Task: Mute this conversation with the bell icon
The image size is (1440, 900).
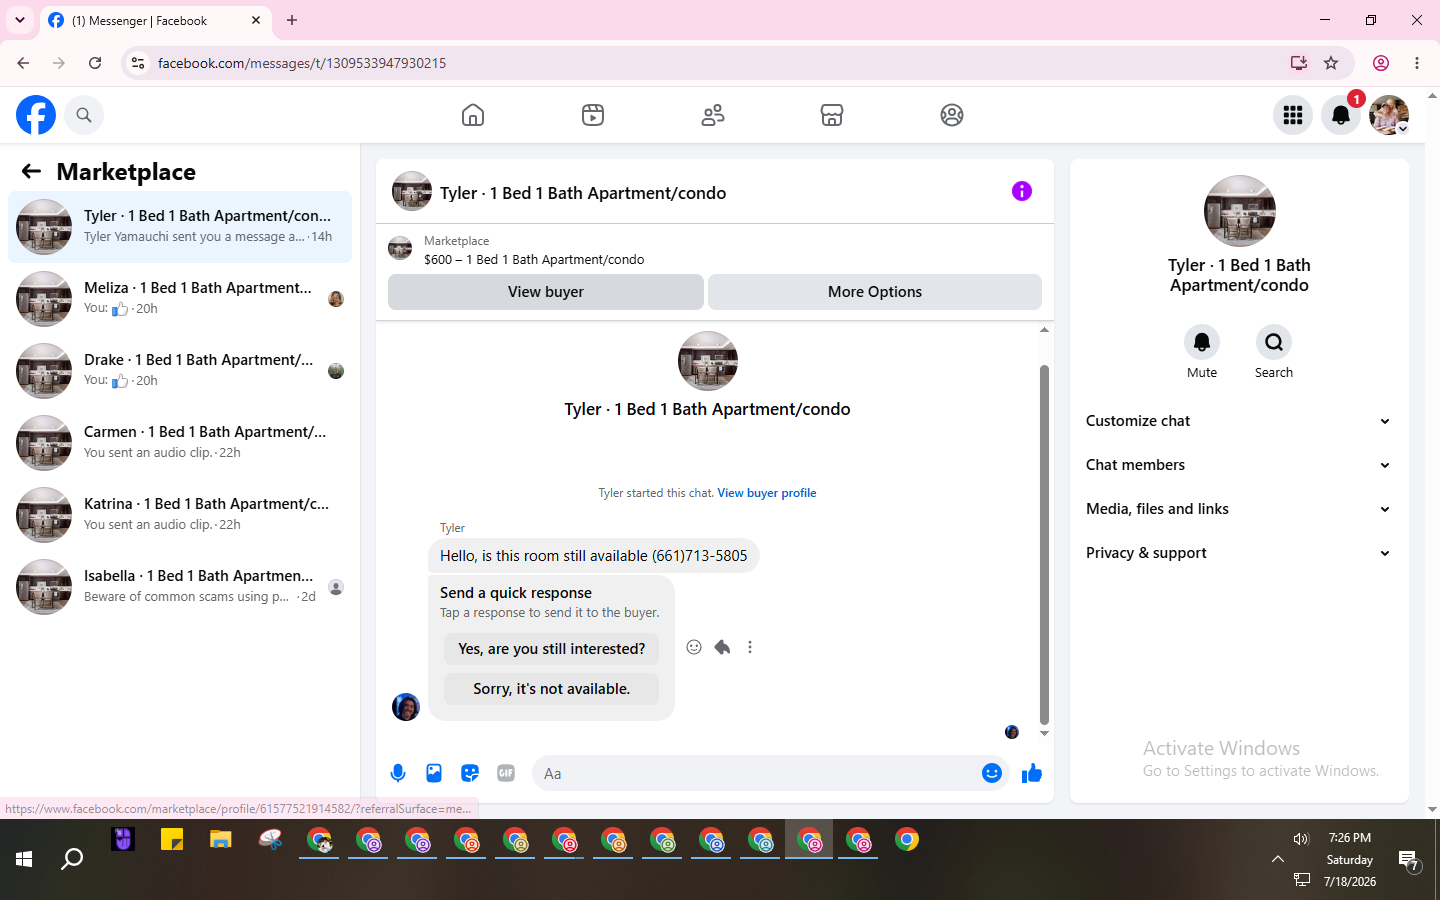Action: pos(1202,342)
